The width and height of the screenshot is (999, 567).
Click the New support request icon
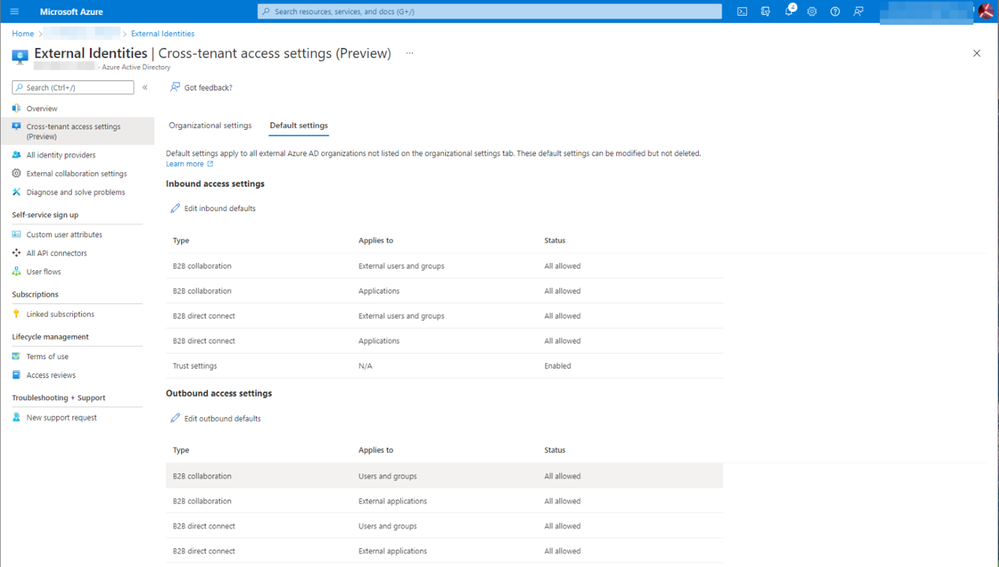17,418
